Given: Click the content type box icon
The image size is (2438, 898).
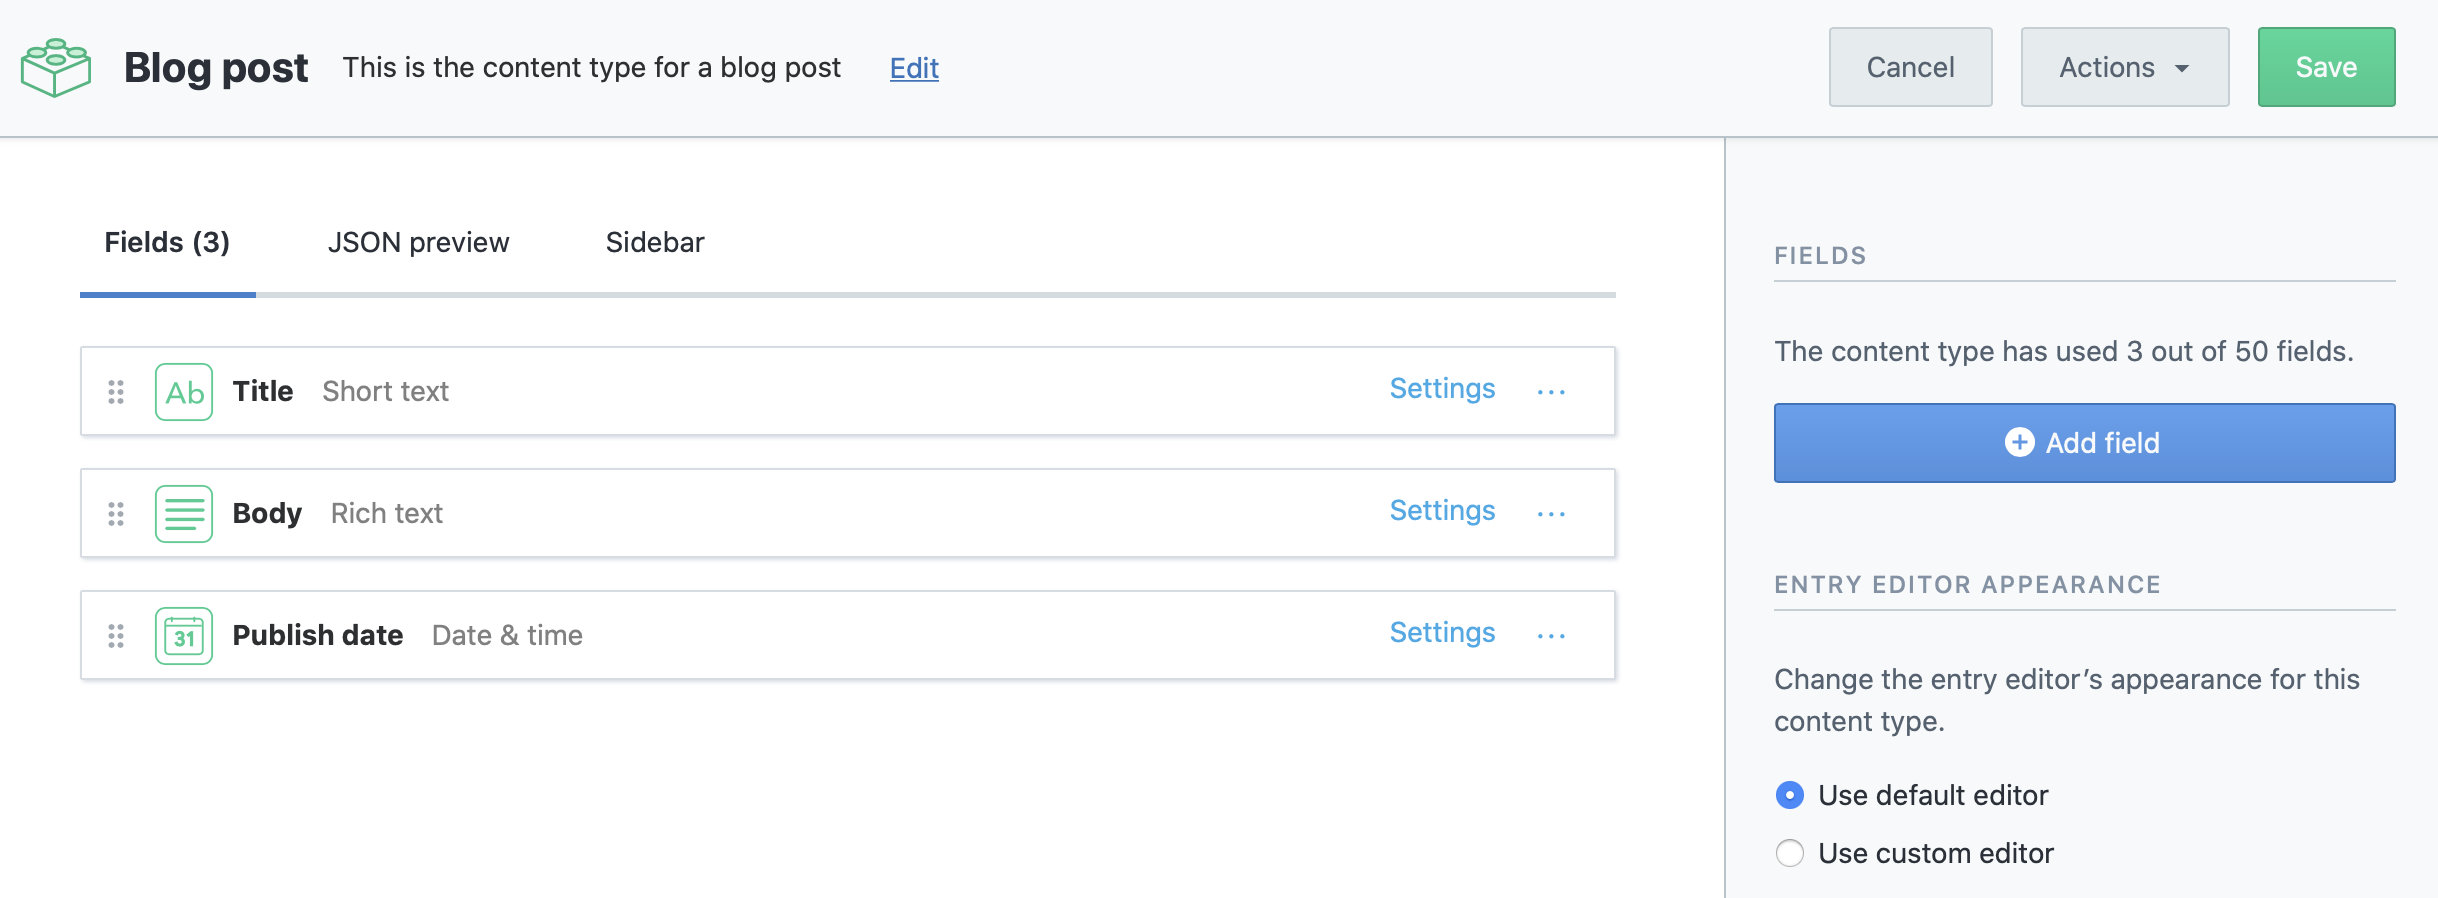Looking at the screenshot, I should [x=56, y=68].
